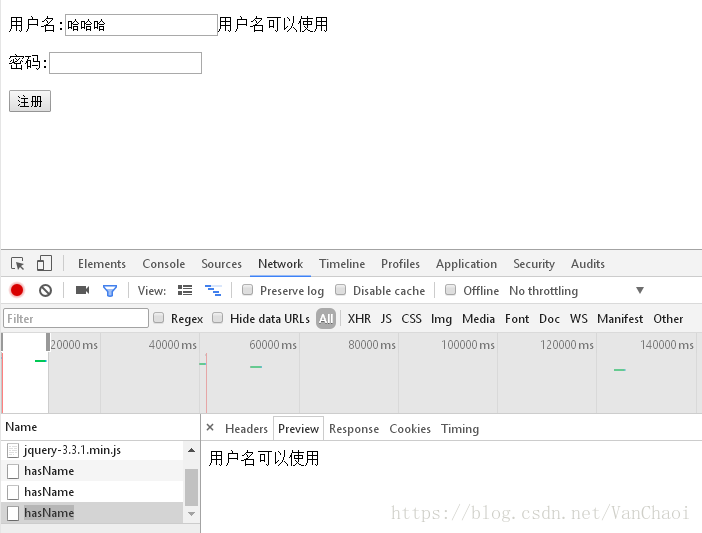Filter requests by Other
The image size is (702, 533).
[668, 319]
